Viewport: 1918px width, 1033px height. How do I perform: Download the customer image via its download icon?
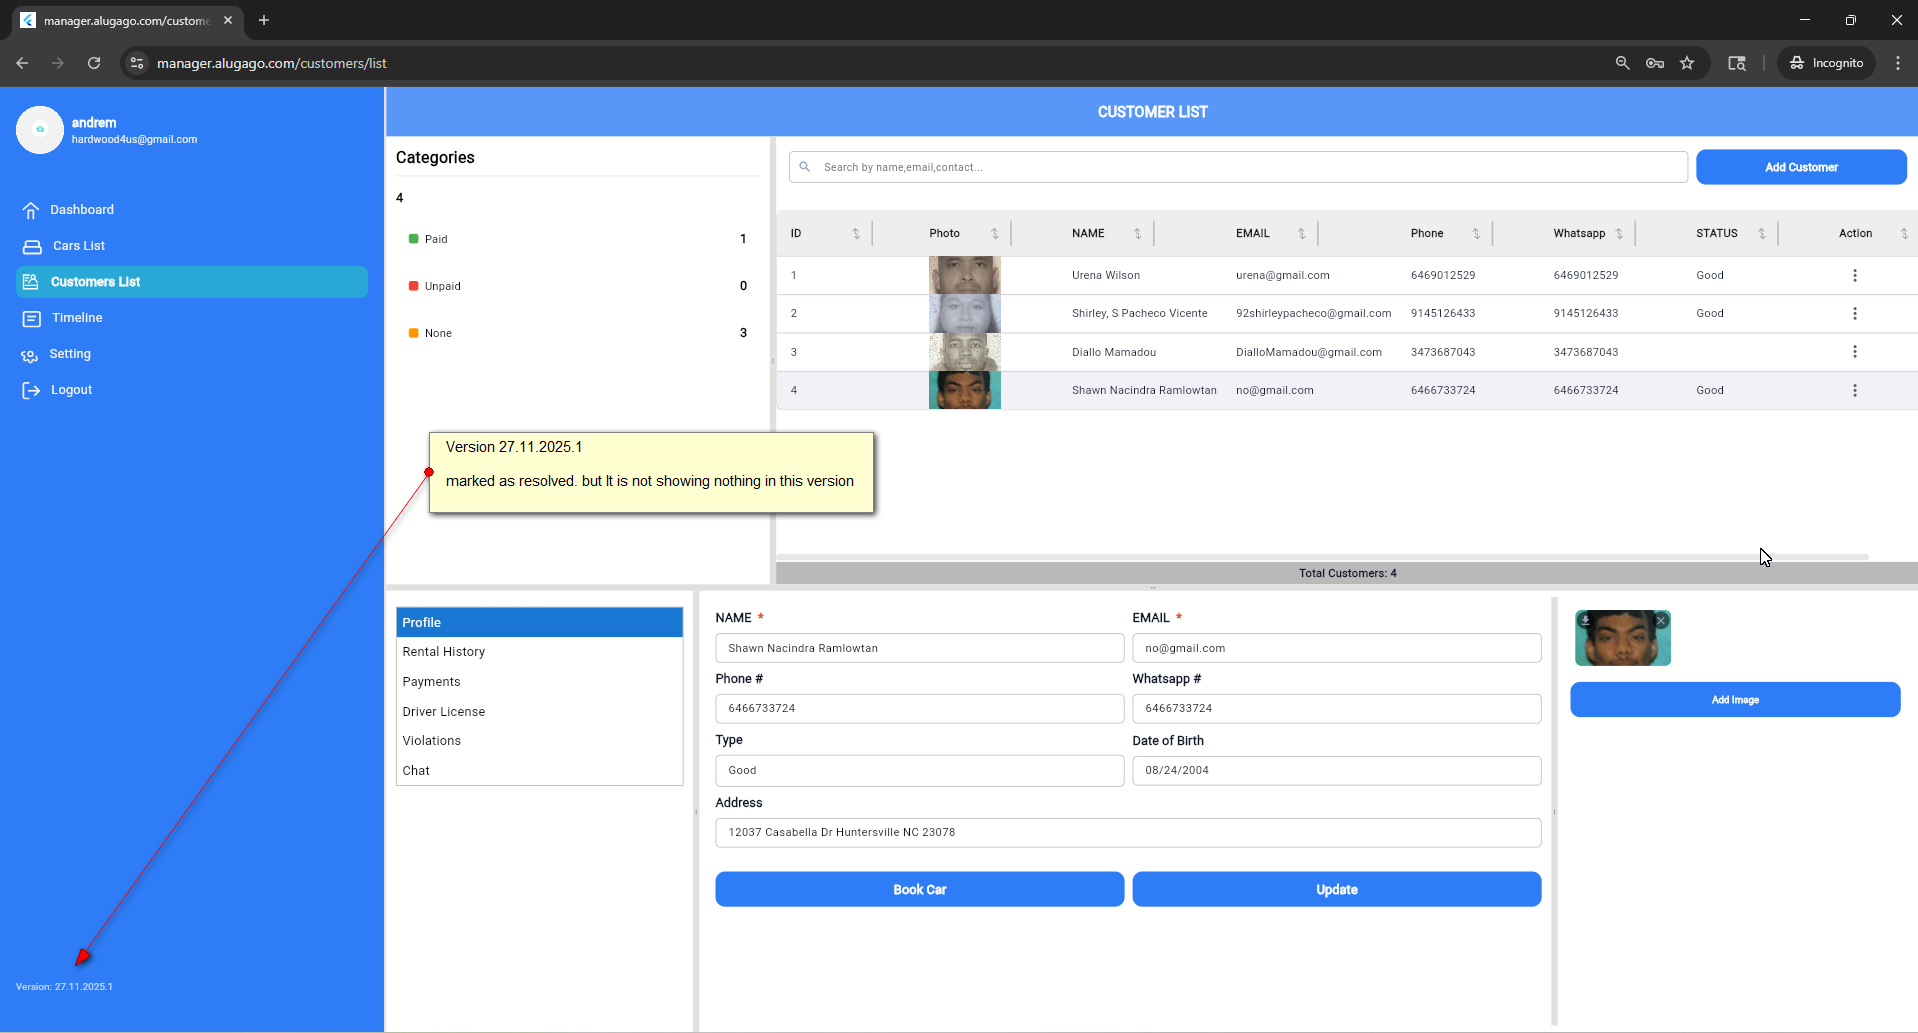(1585, 621)
